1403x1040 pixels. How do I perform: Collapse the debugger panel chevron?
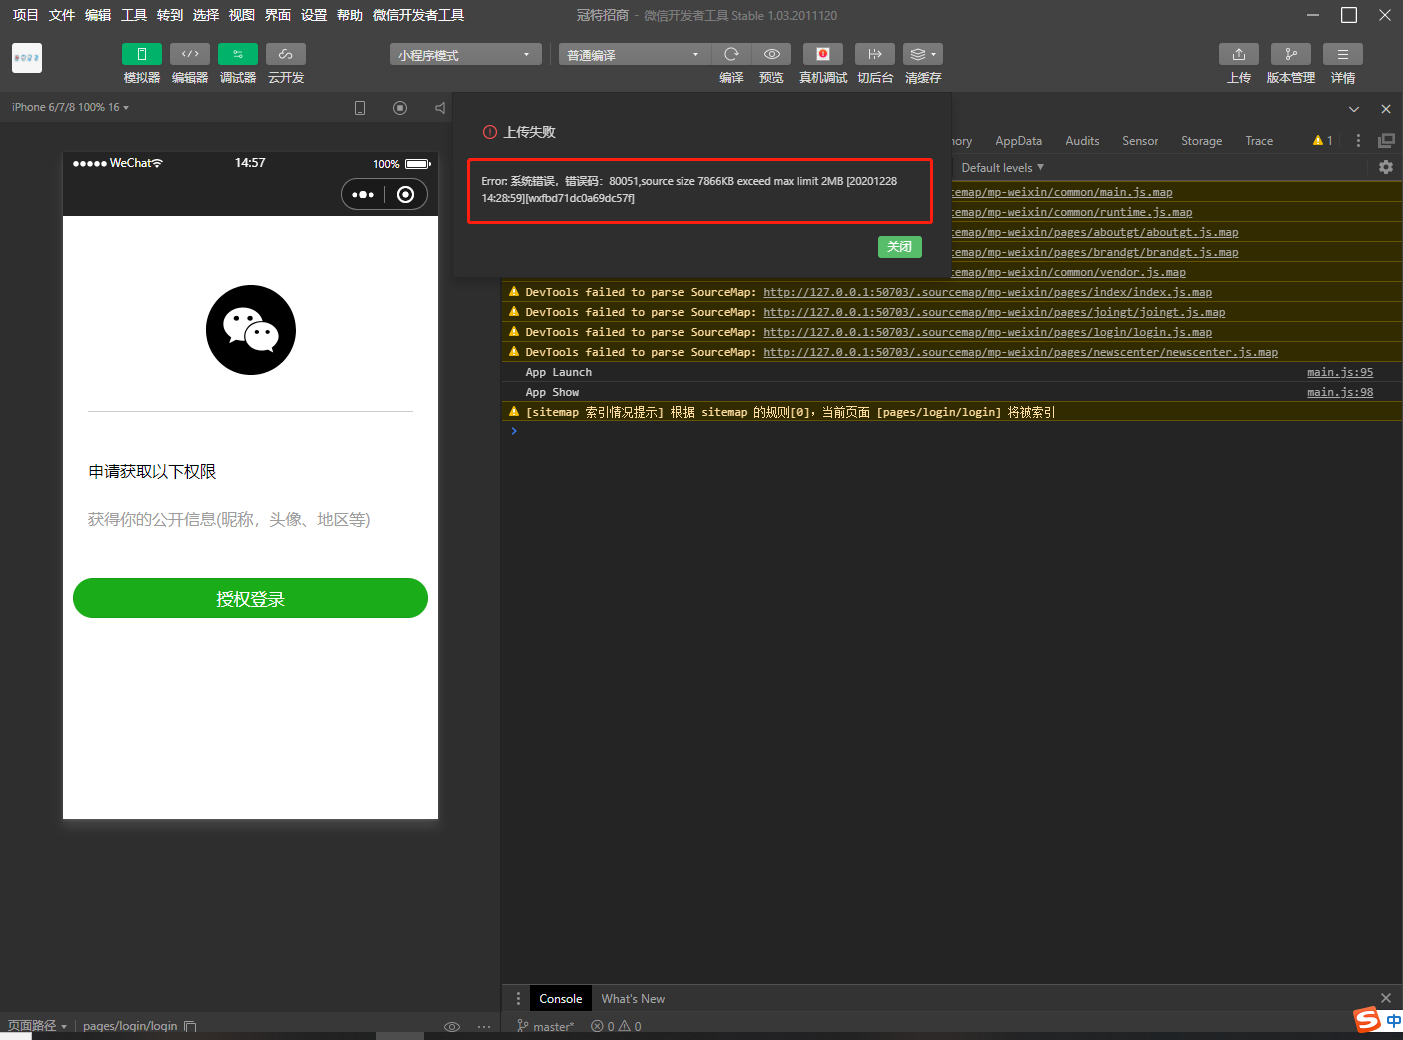pyautogui.click(x=1354, y=109)
